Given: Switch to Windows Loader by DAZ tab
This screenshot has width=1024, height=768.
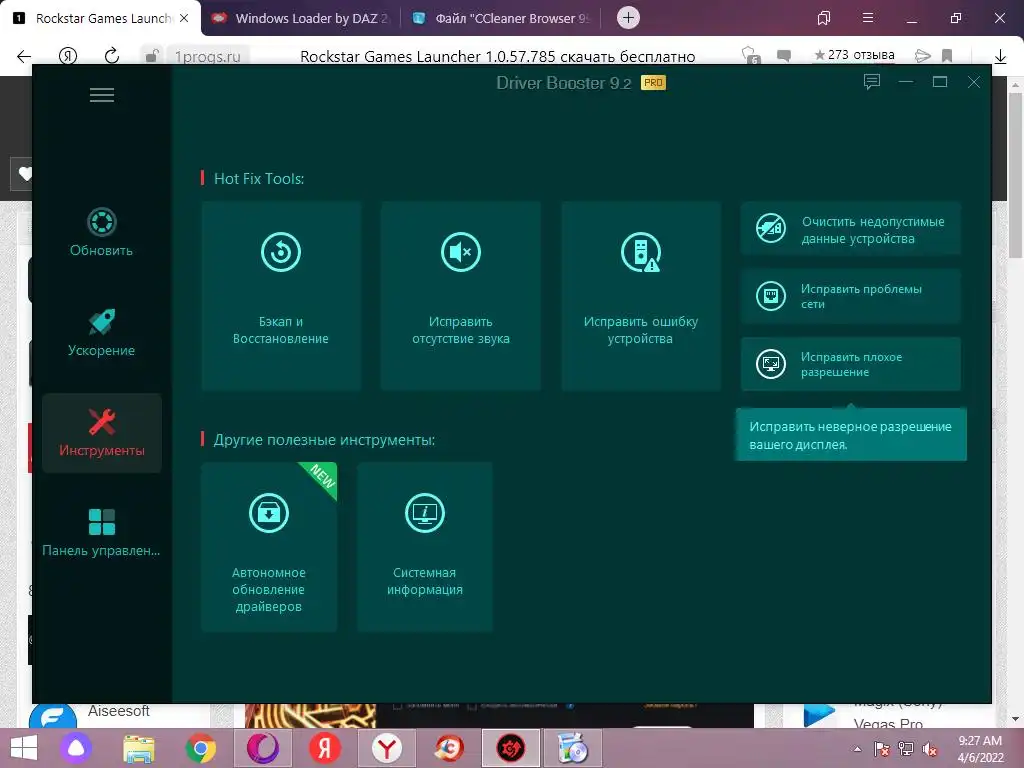Looking at the screenshot, I should (301, 18).
